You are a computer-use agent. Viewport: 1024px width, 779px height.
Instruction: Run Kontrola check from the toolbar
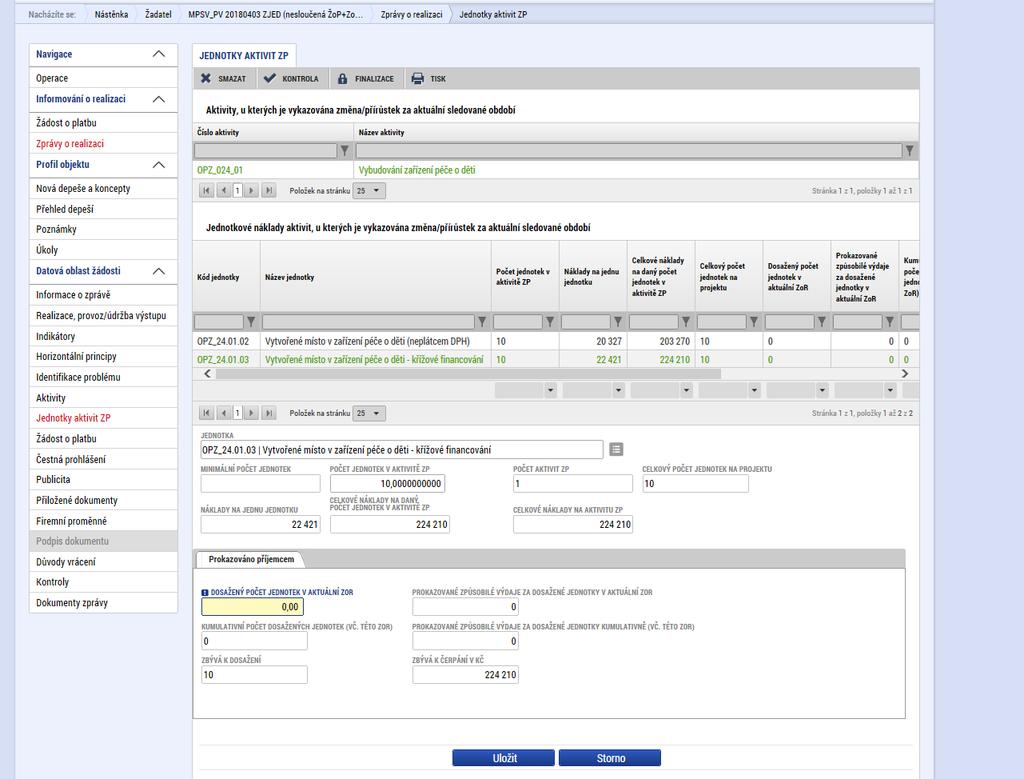pyautogui.click(x=291, y=78)
